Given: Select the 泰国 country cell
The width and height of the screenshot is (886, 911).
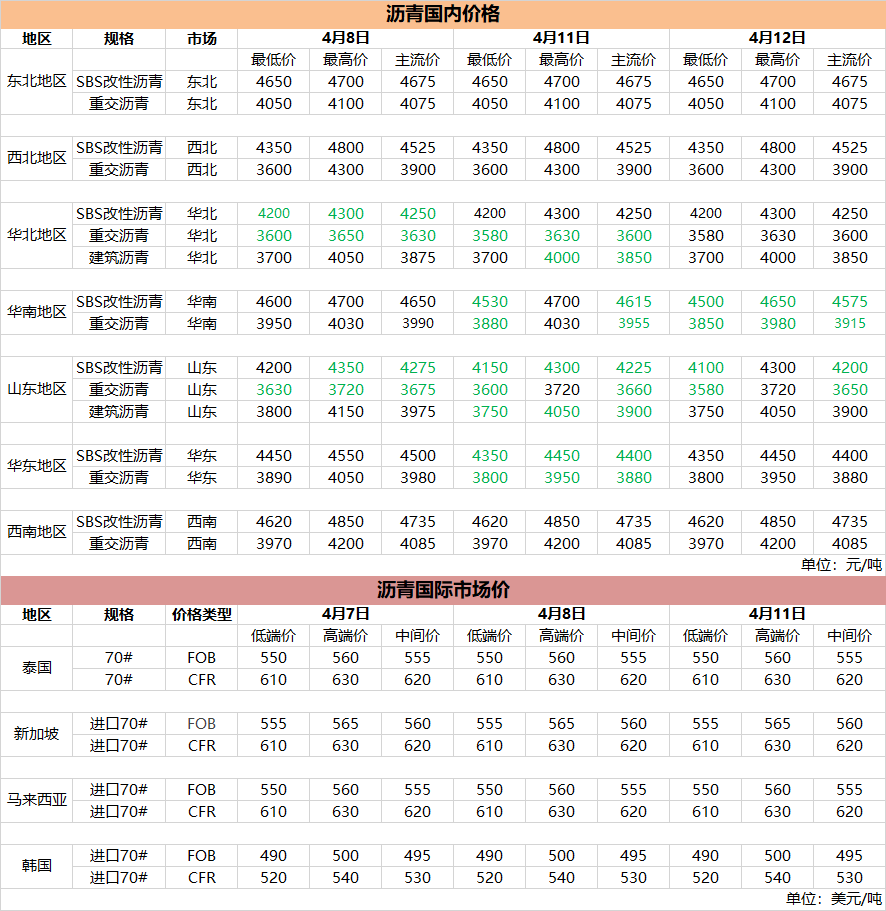Looking at the screenshot, I should pos(37,668).
